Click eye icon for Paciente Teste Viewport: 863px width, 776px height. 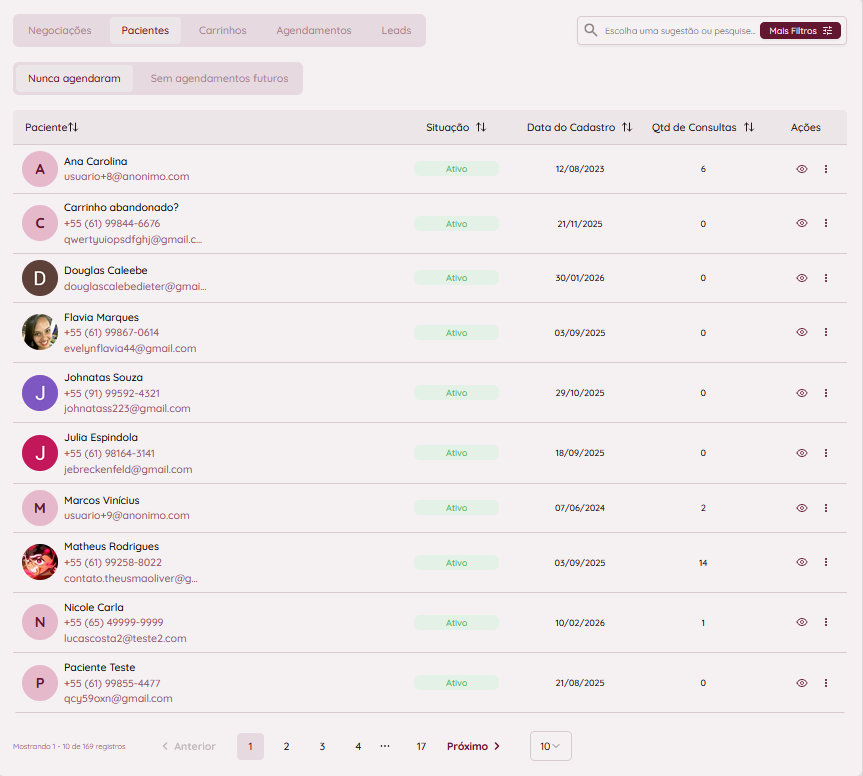pos(801,683)
